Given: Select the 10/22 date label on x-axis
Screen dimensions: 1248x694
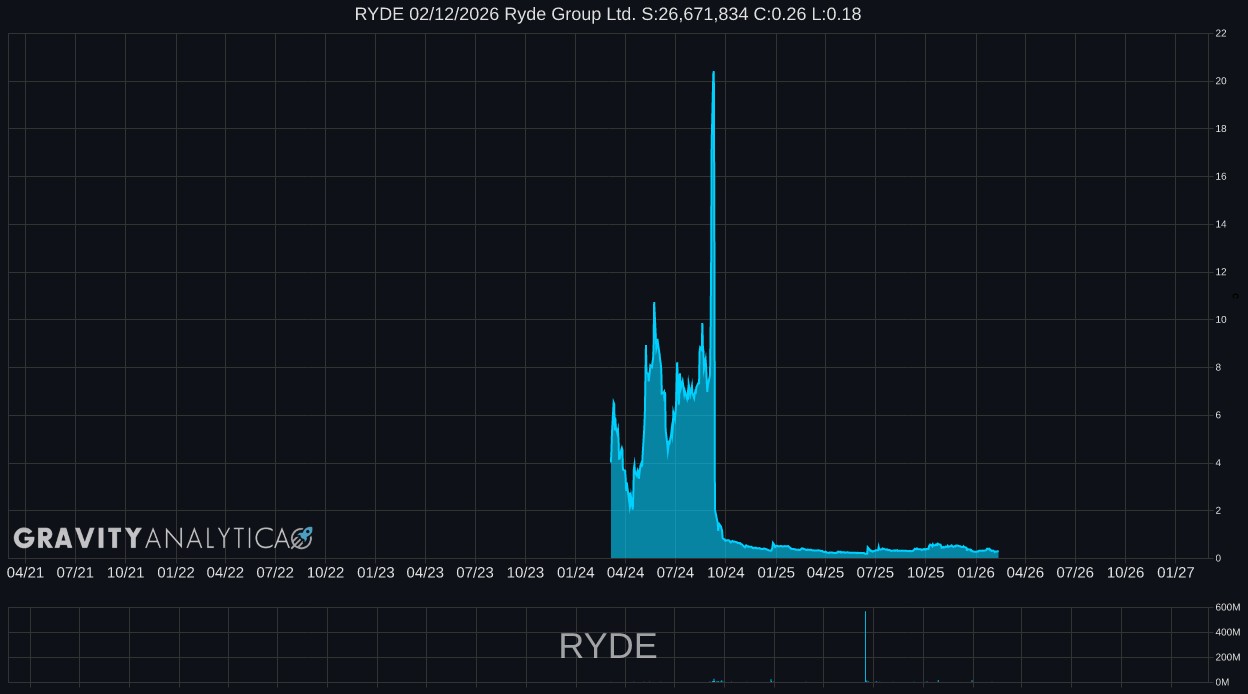Looking at the screenshot, I should pos(325,573).
